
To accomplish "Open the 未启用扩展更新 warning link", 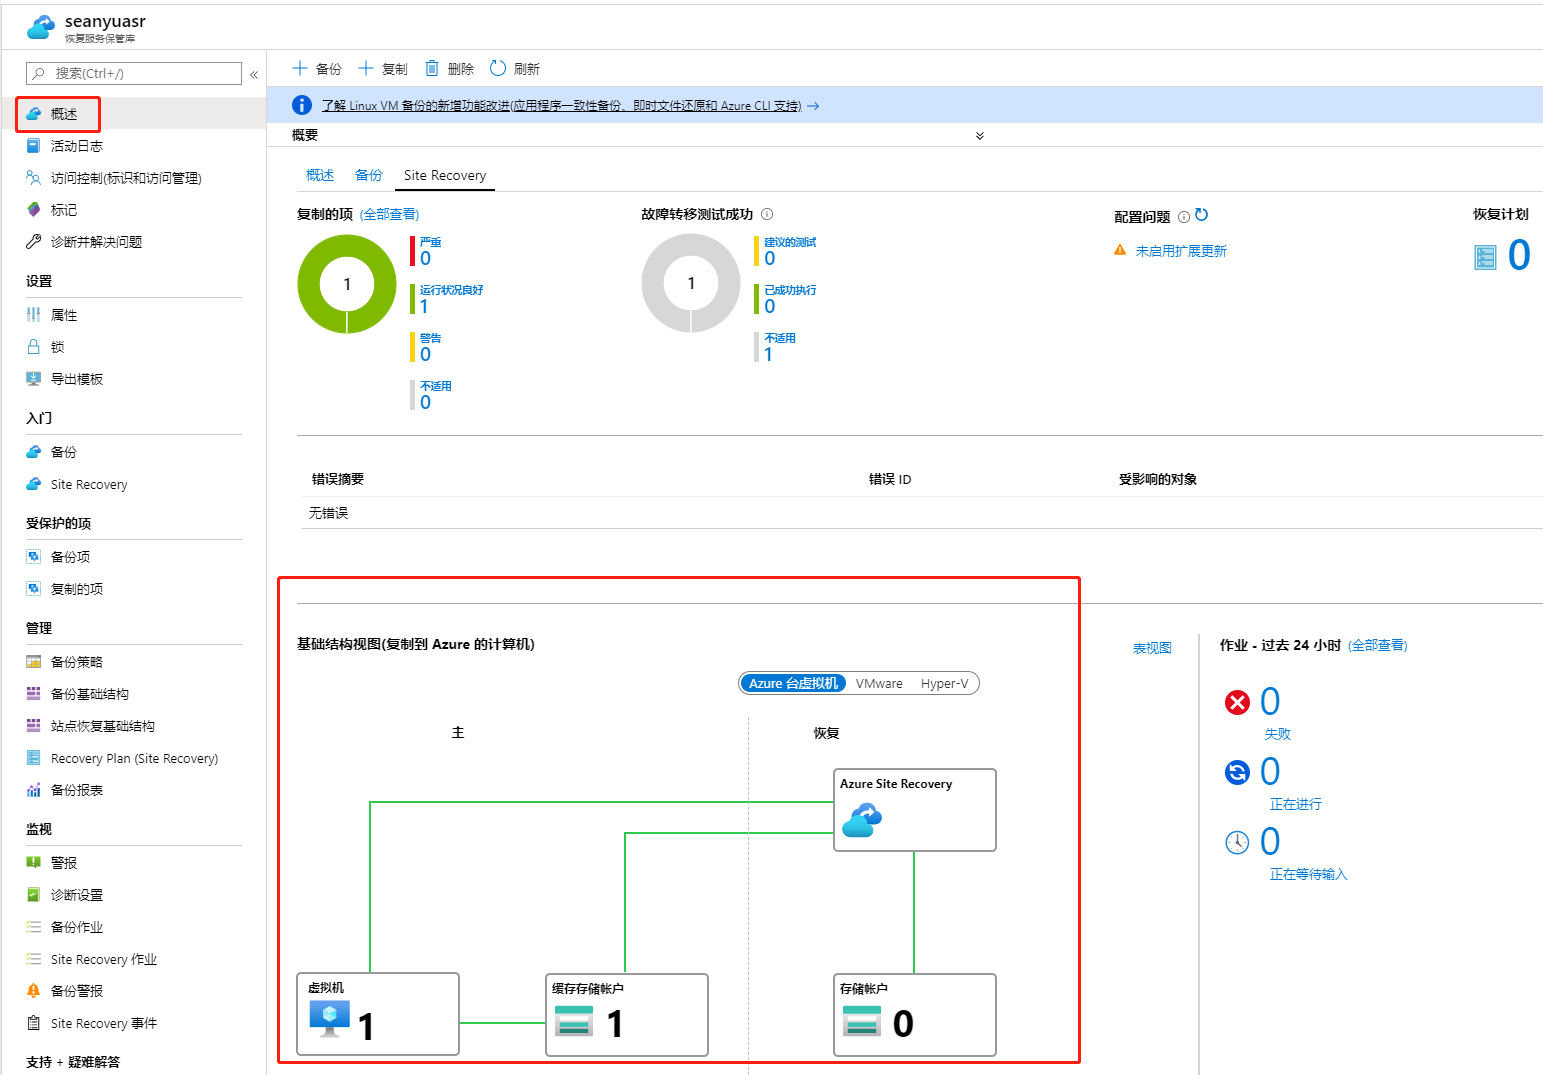I will pos(1181,251).
